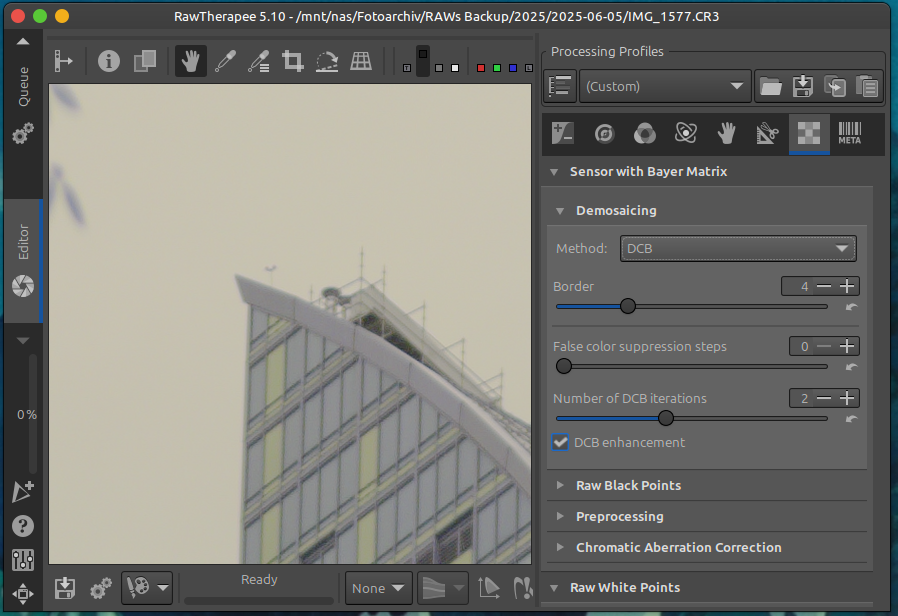Disable the DCB enhancement checkbox

[x=560, y=443]
